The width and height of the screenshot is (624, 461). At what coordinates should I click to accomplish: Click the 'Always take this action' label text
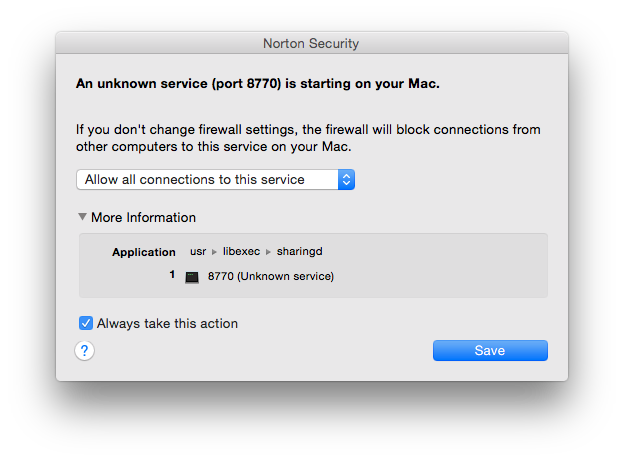[167, 323]
